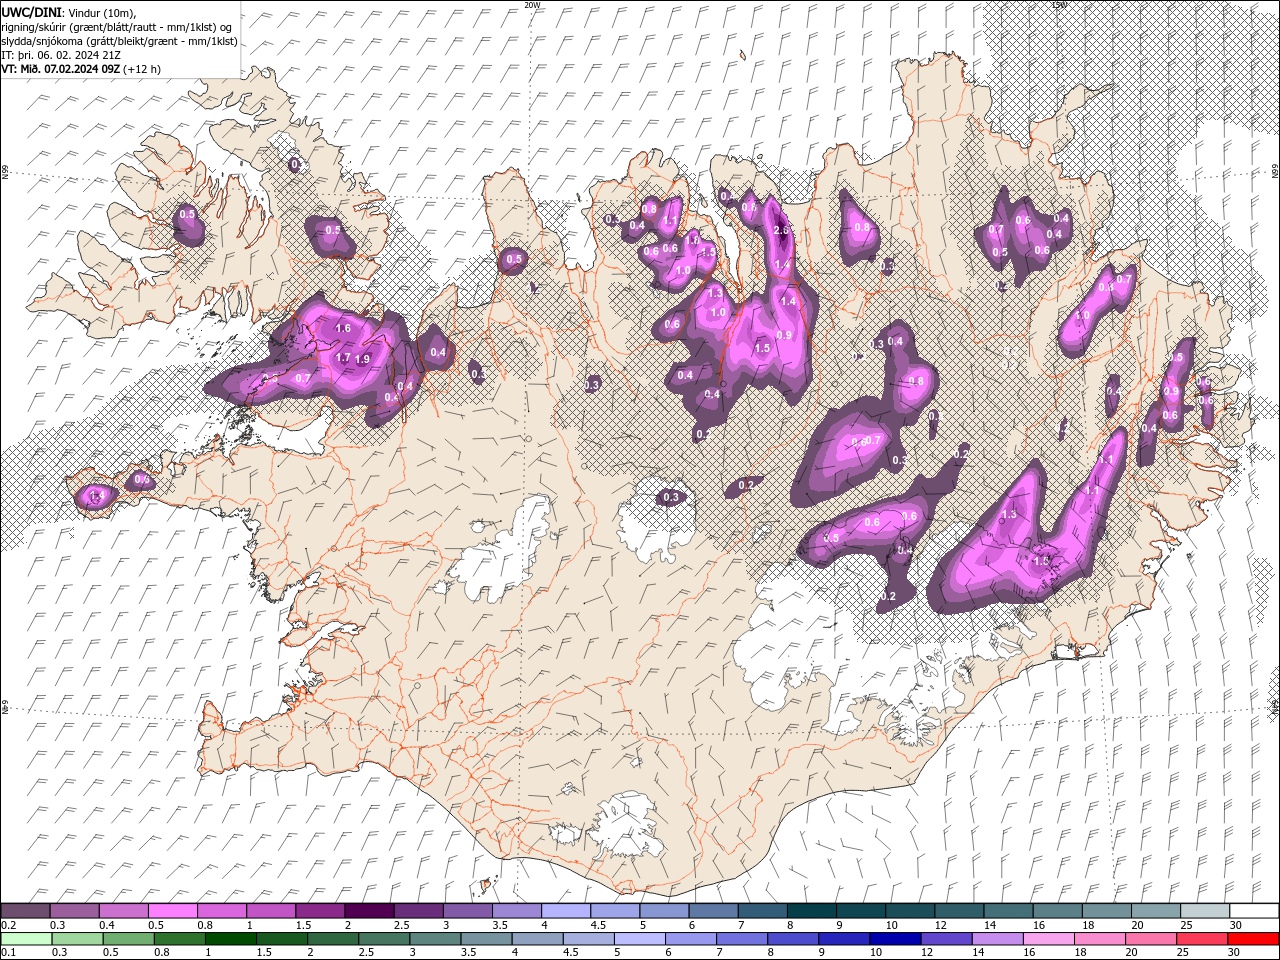Screen dimensions: 1280x960
Task: Click the '1.7' precipitation value on the map
Action: (342, 357)
